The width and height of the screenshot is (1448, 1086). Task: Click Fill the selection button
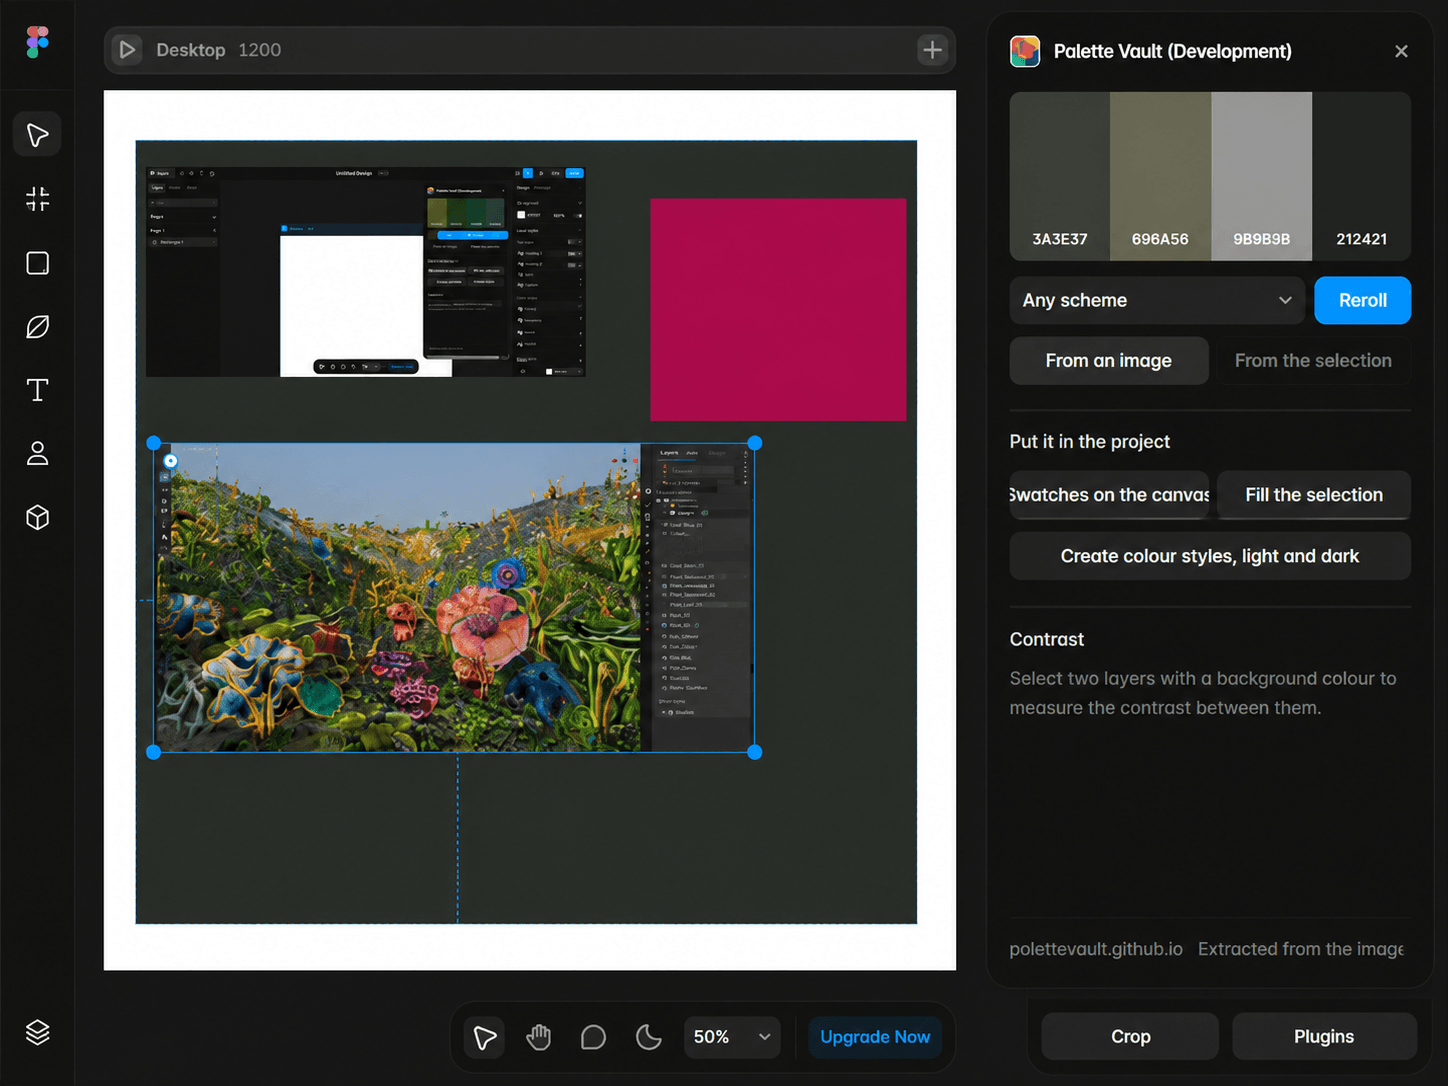(x=1314, y=495)
